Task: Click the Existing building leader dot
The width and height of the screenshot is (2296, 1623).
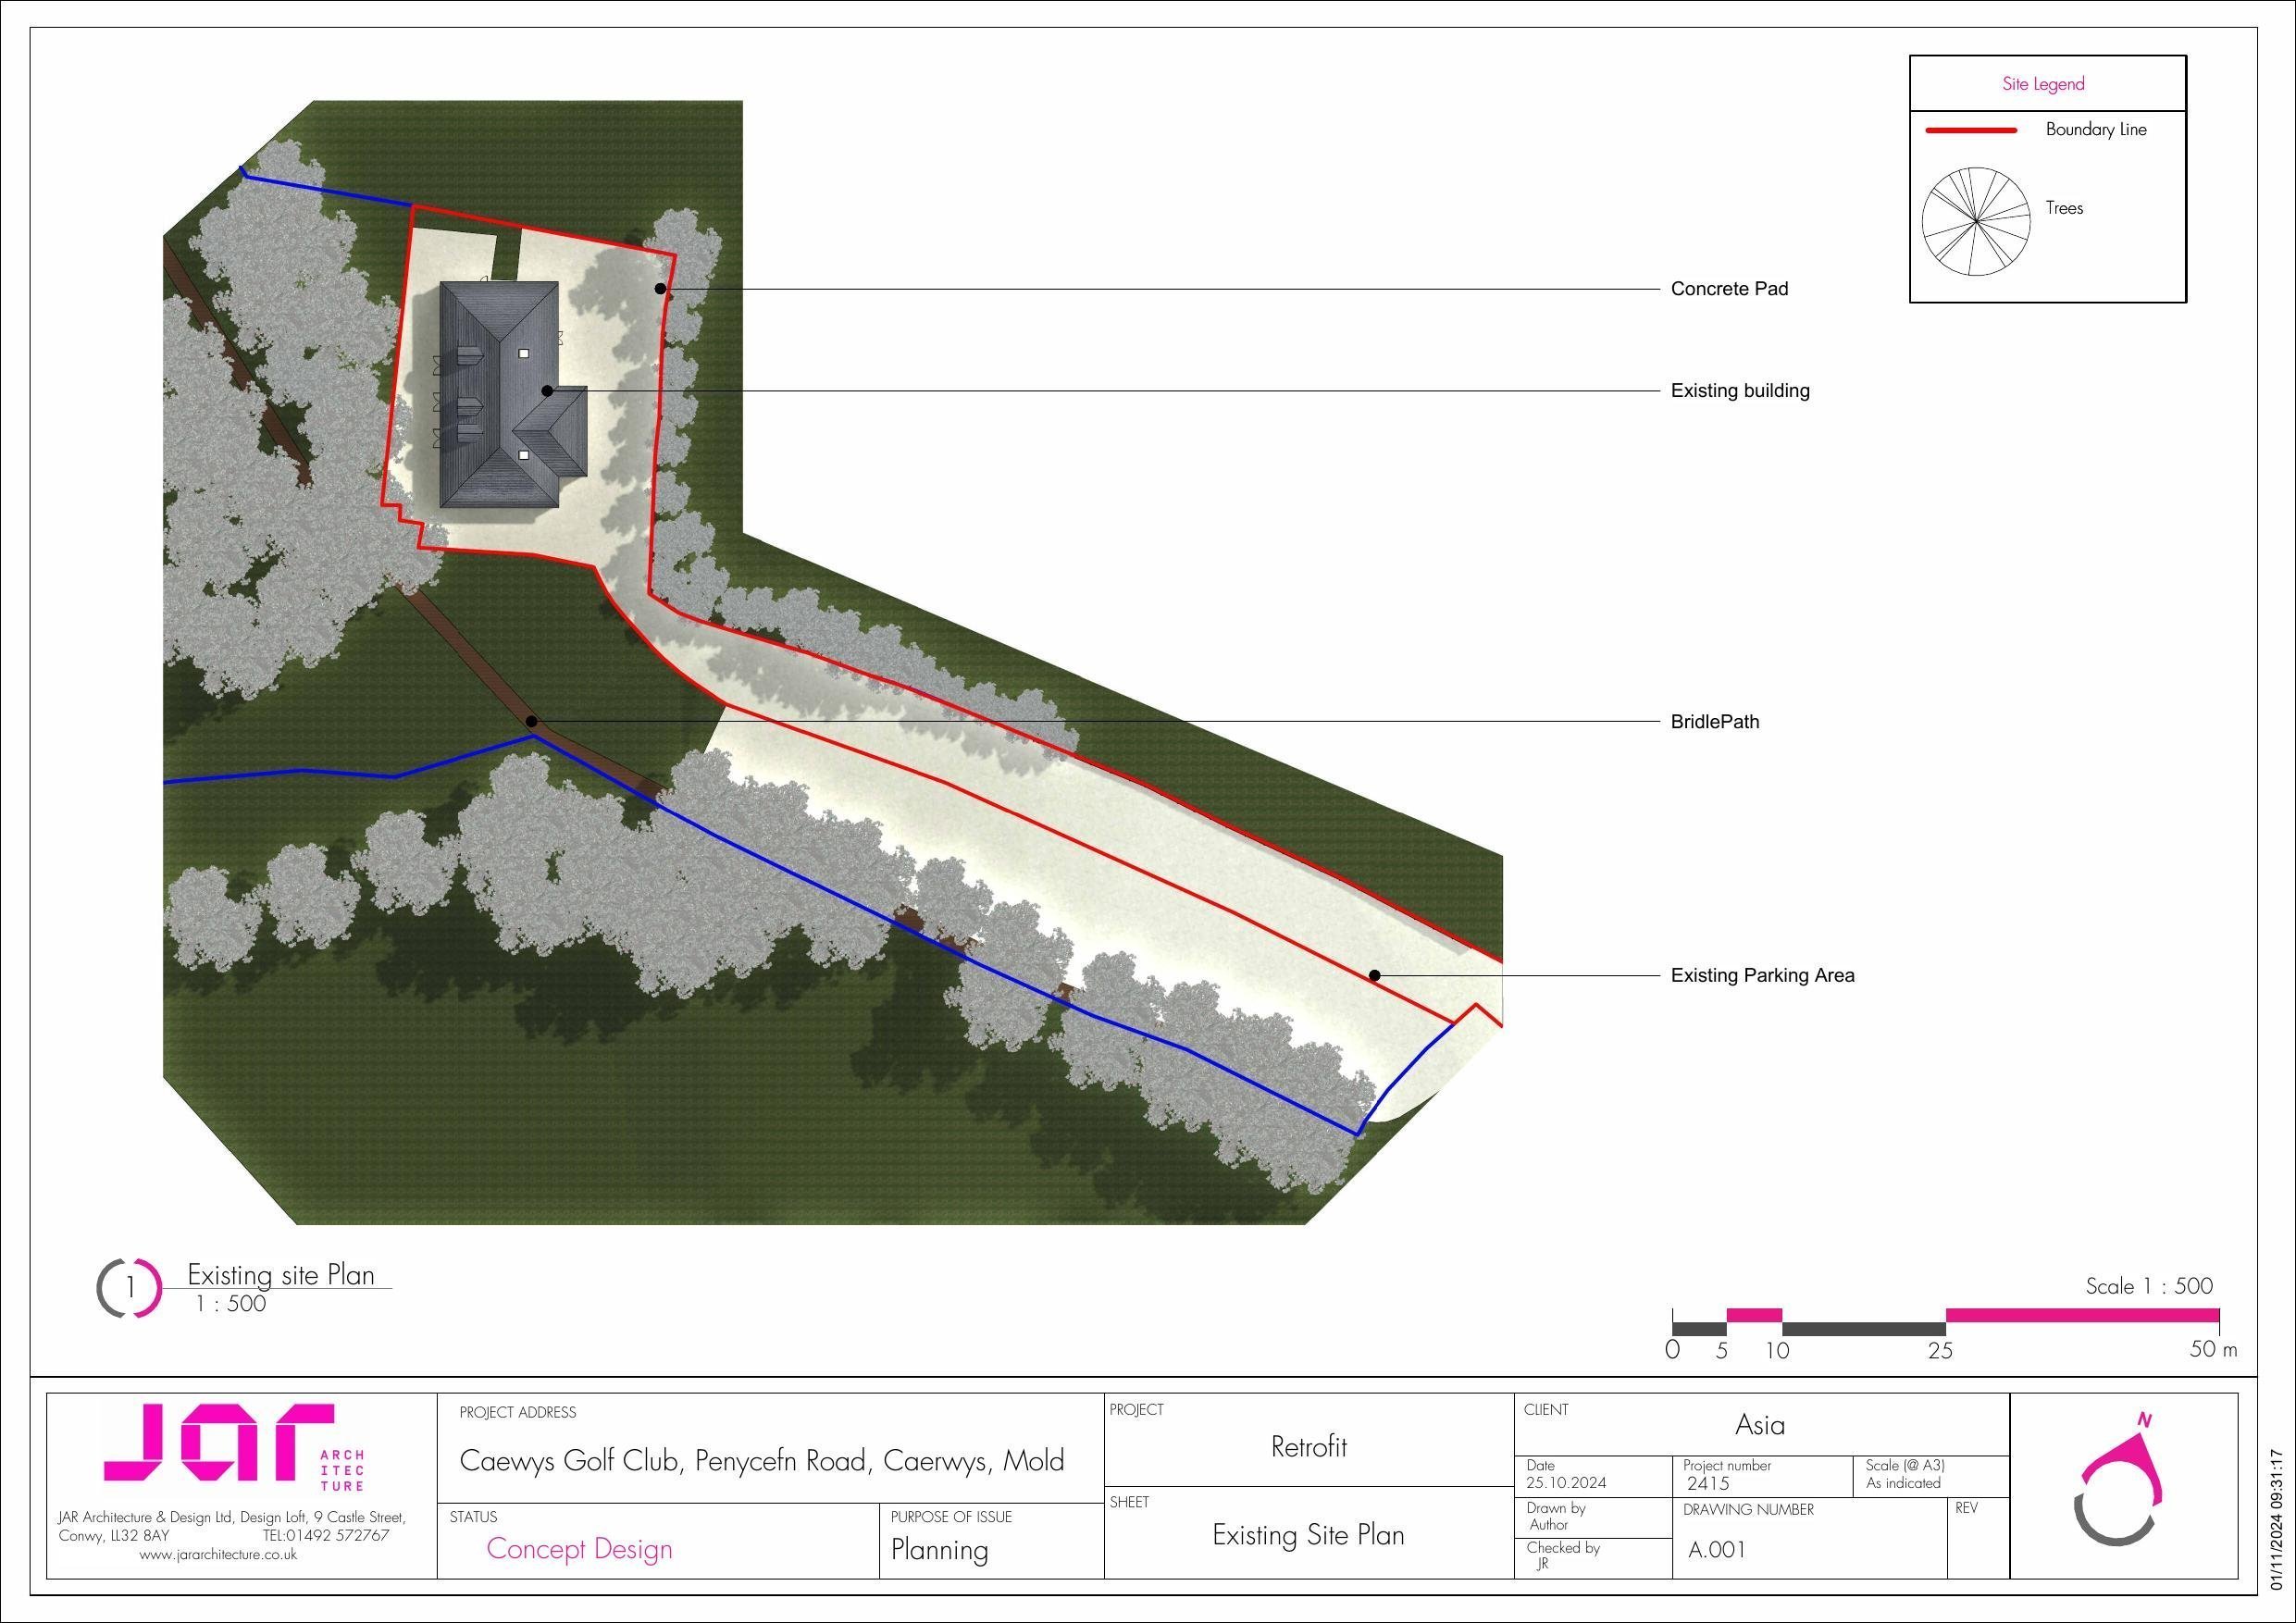Action: pos(547,390)
